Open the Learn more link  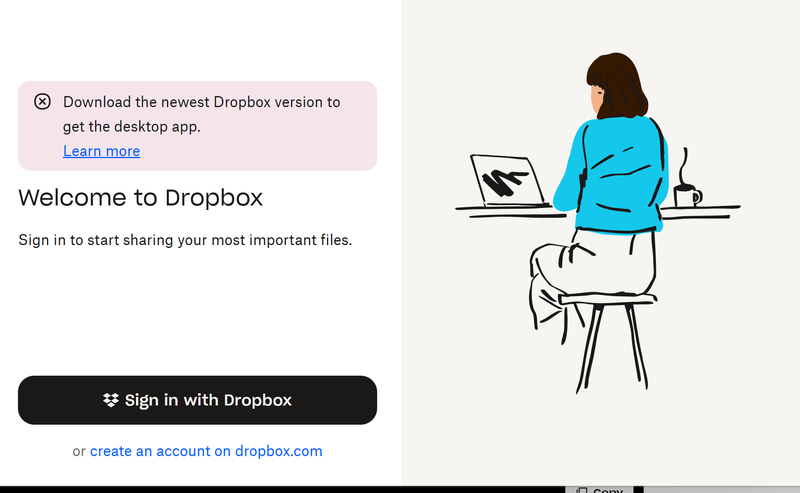point(102,151)
